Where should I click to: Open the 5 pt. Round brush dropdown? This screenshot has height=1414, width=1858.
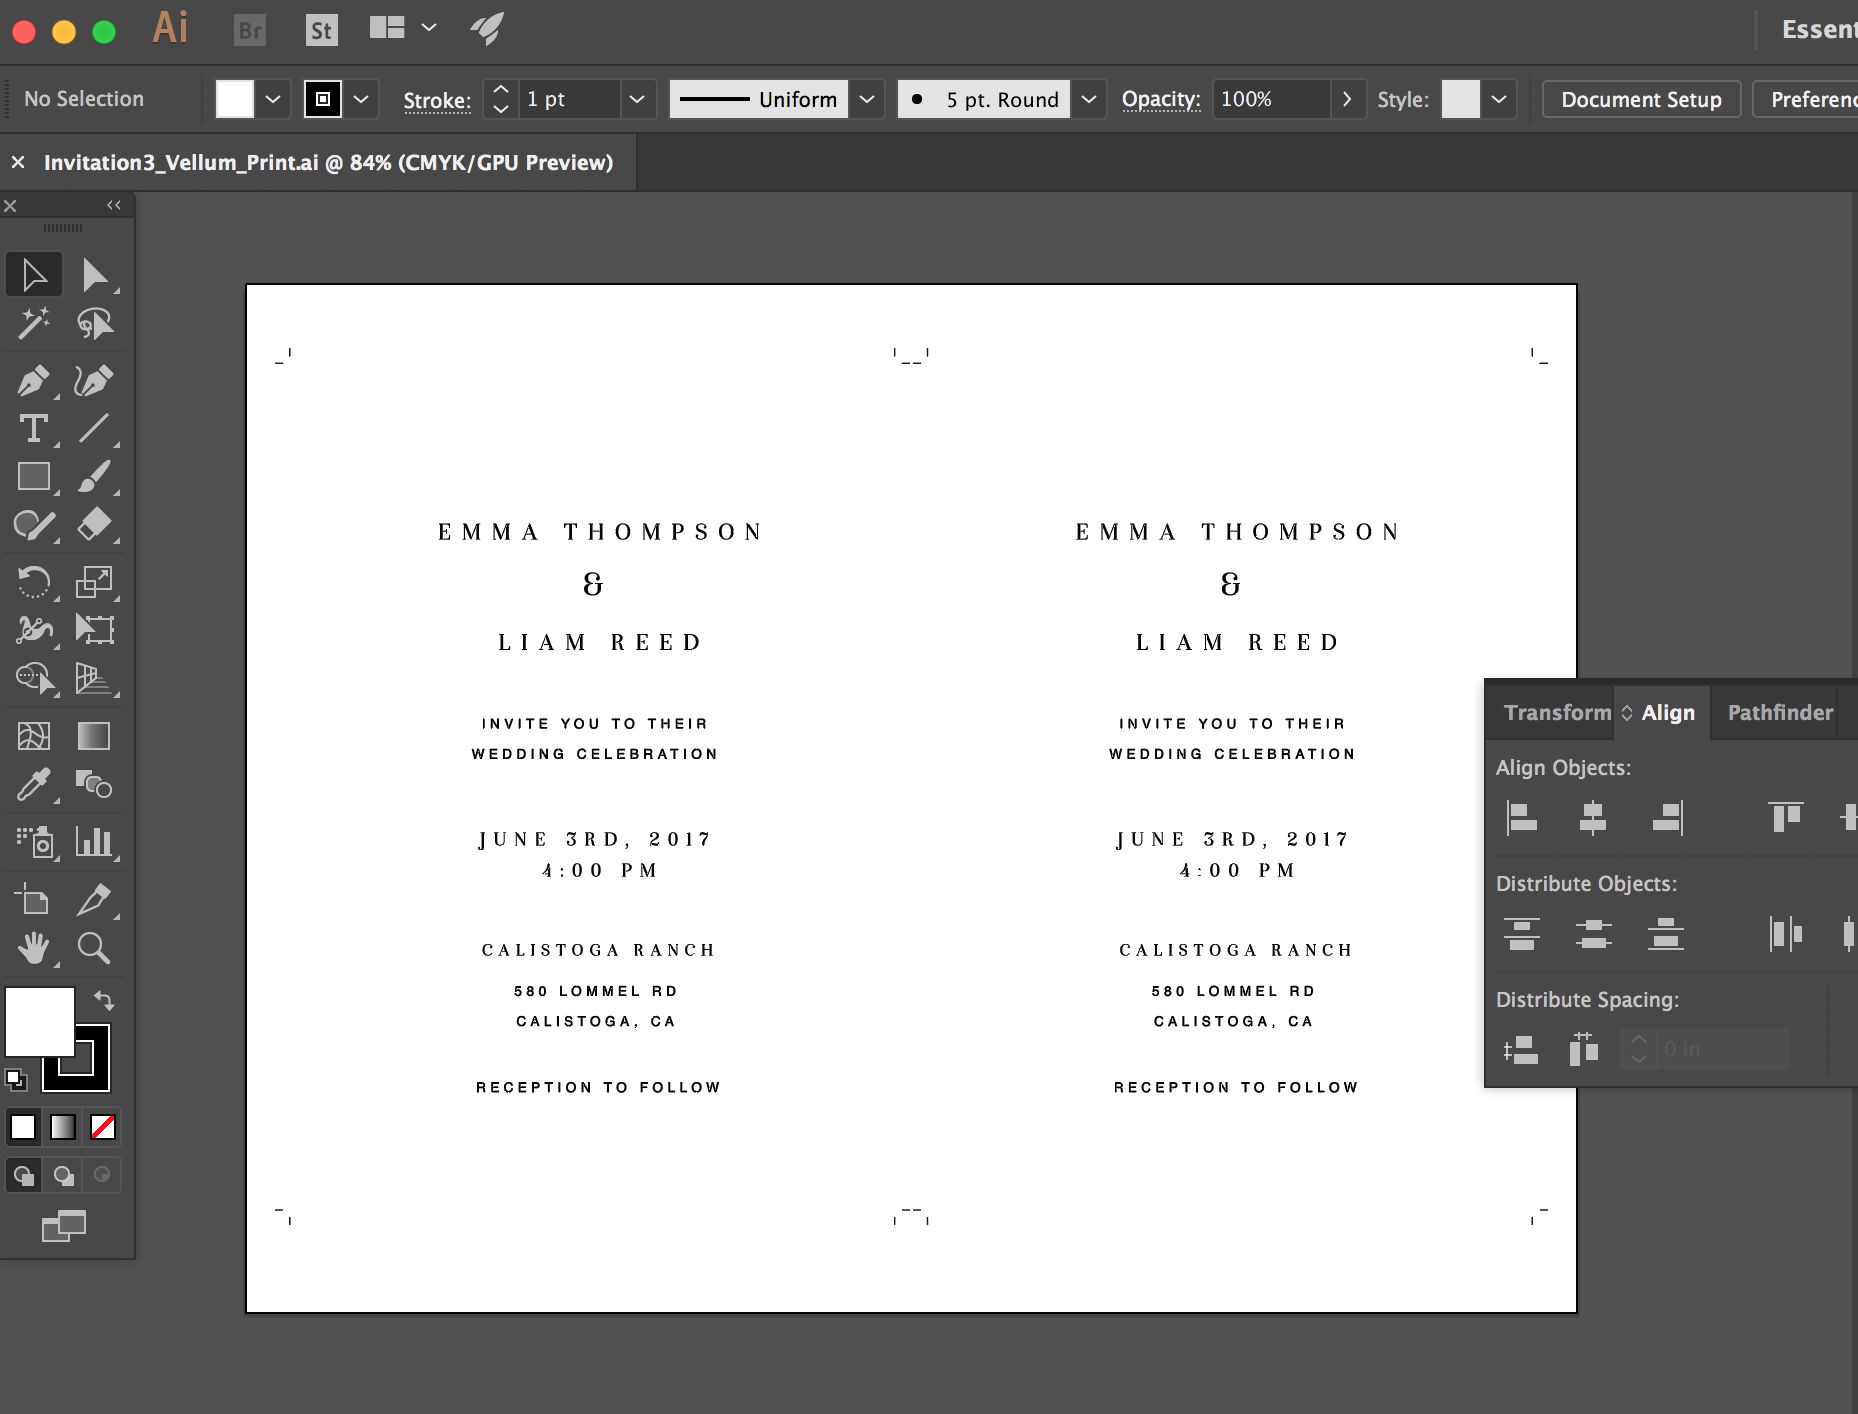[x=1089, y=99]
